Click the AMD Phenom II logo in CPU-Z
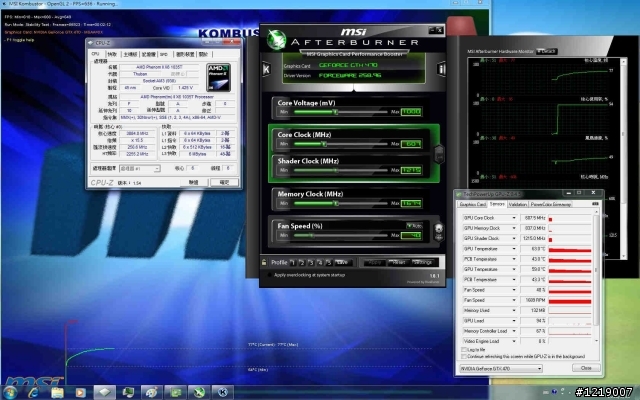 tap(219, 77)
